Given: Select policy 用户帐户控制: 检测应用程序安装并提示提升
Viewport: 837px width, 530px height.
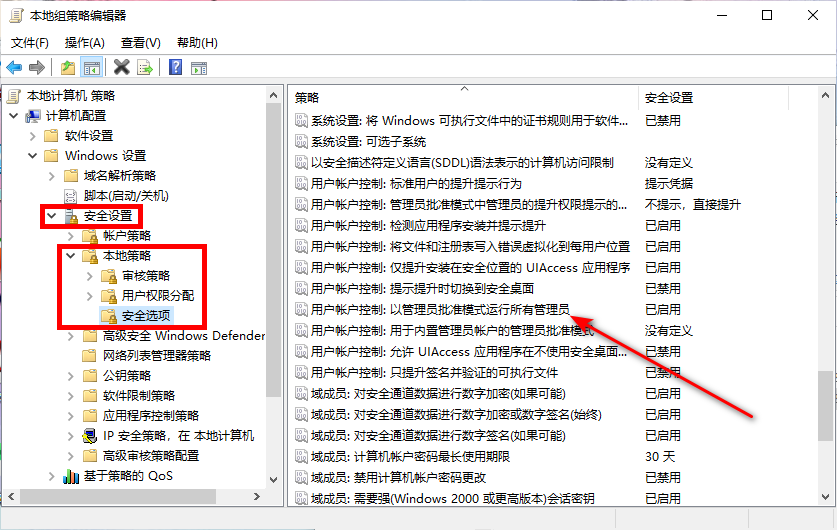Looking at the screenshot, I should click(x=428, y=226).
